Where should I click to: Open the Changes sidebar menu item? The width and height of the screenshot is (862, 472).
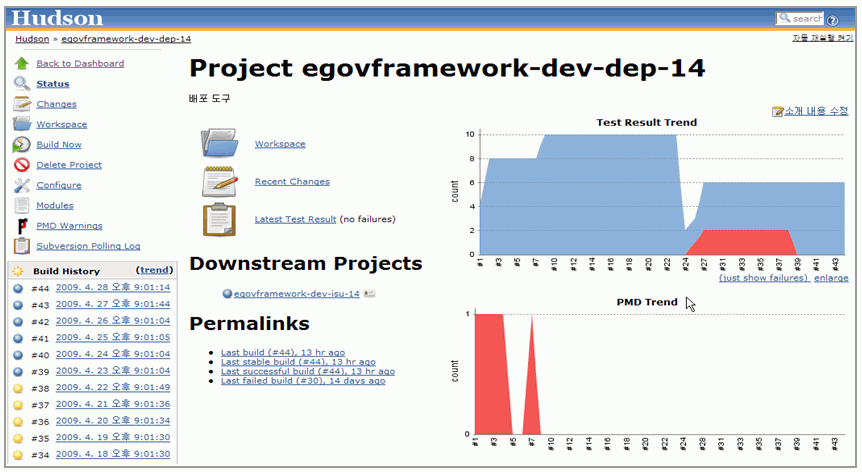tap(56, 104)
